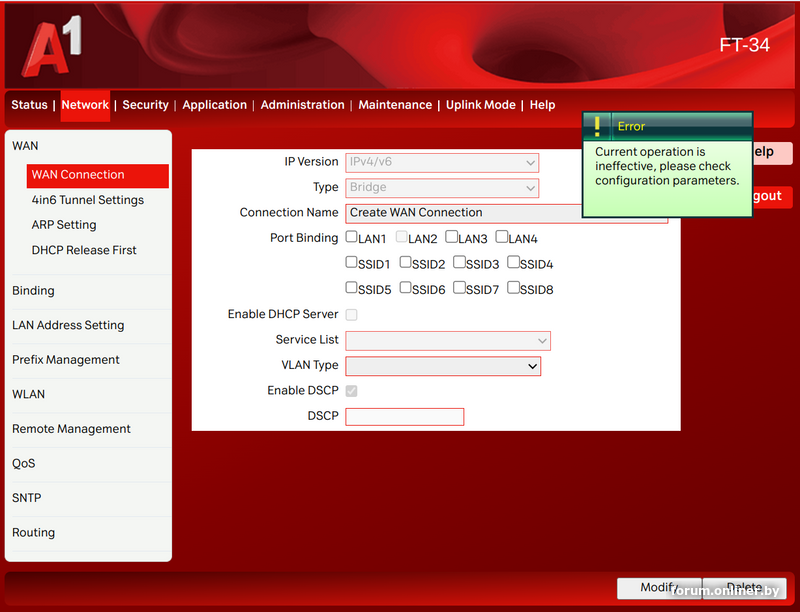Open the Administration menu
800x612 pixels.
click(302, 105)
